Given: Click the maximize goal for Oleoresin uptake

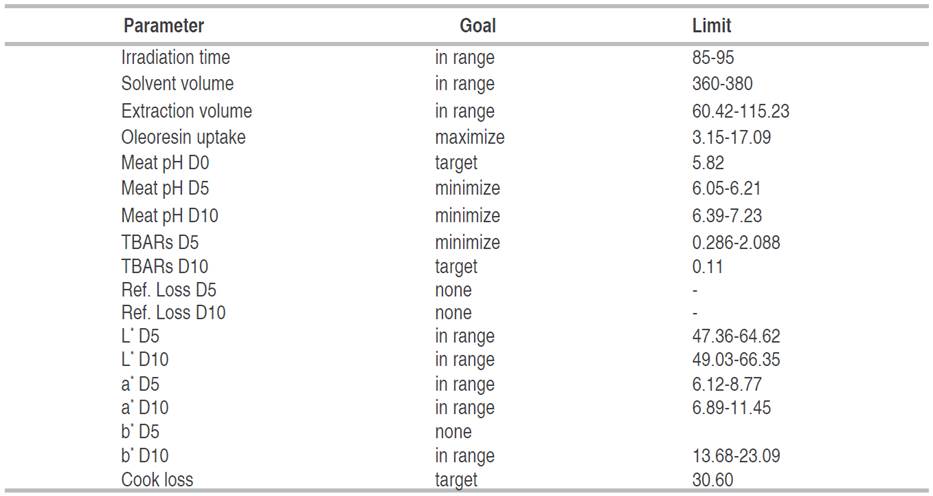Looking at the screenshot, I should click(x=469, y=137).
